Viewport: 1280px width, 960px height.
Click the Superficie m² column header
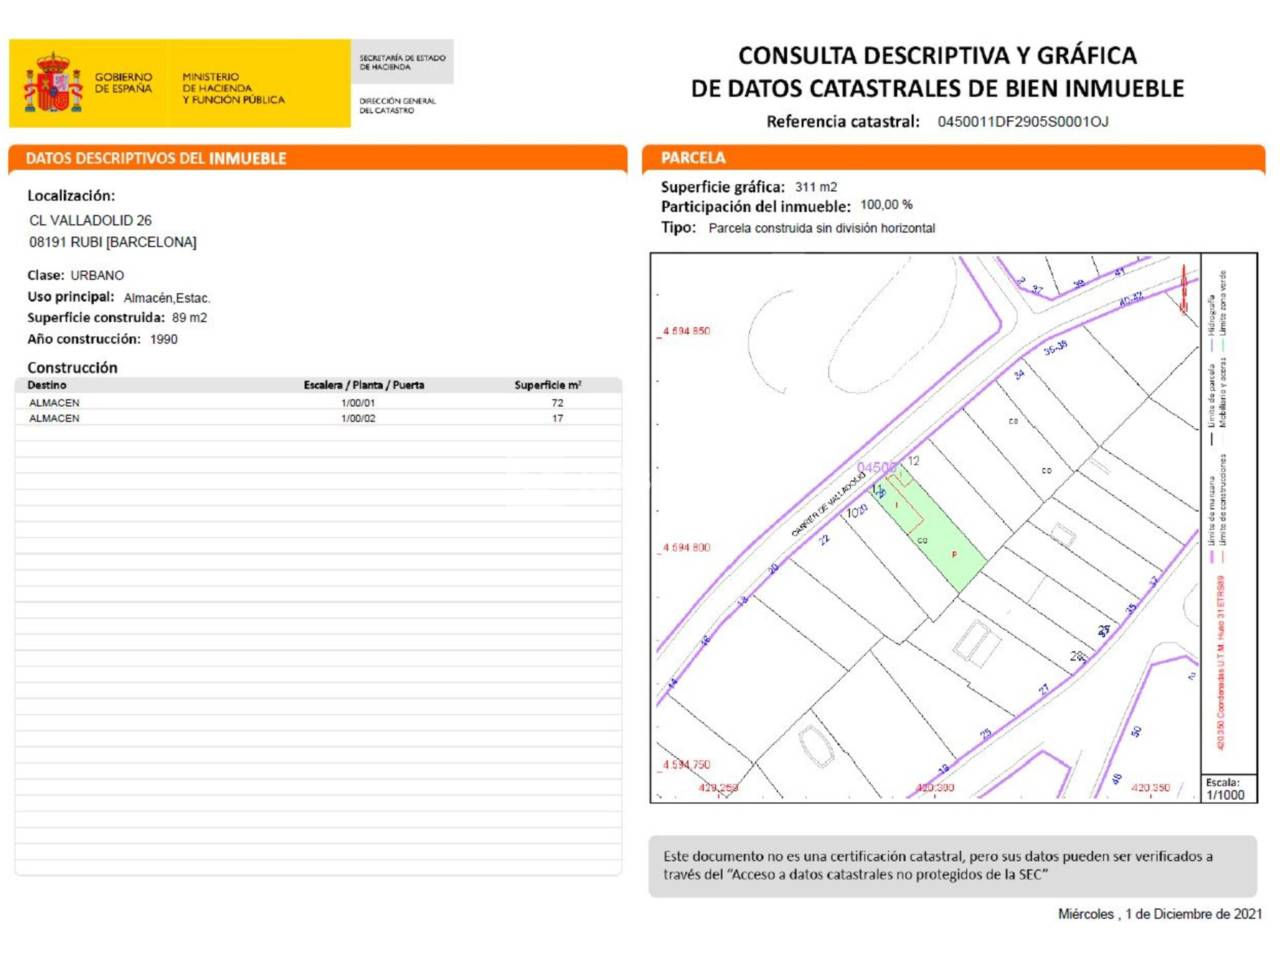548,385
